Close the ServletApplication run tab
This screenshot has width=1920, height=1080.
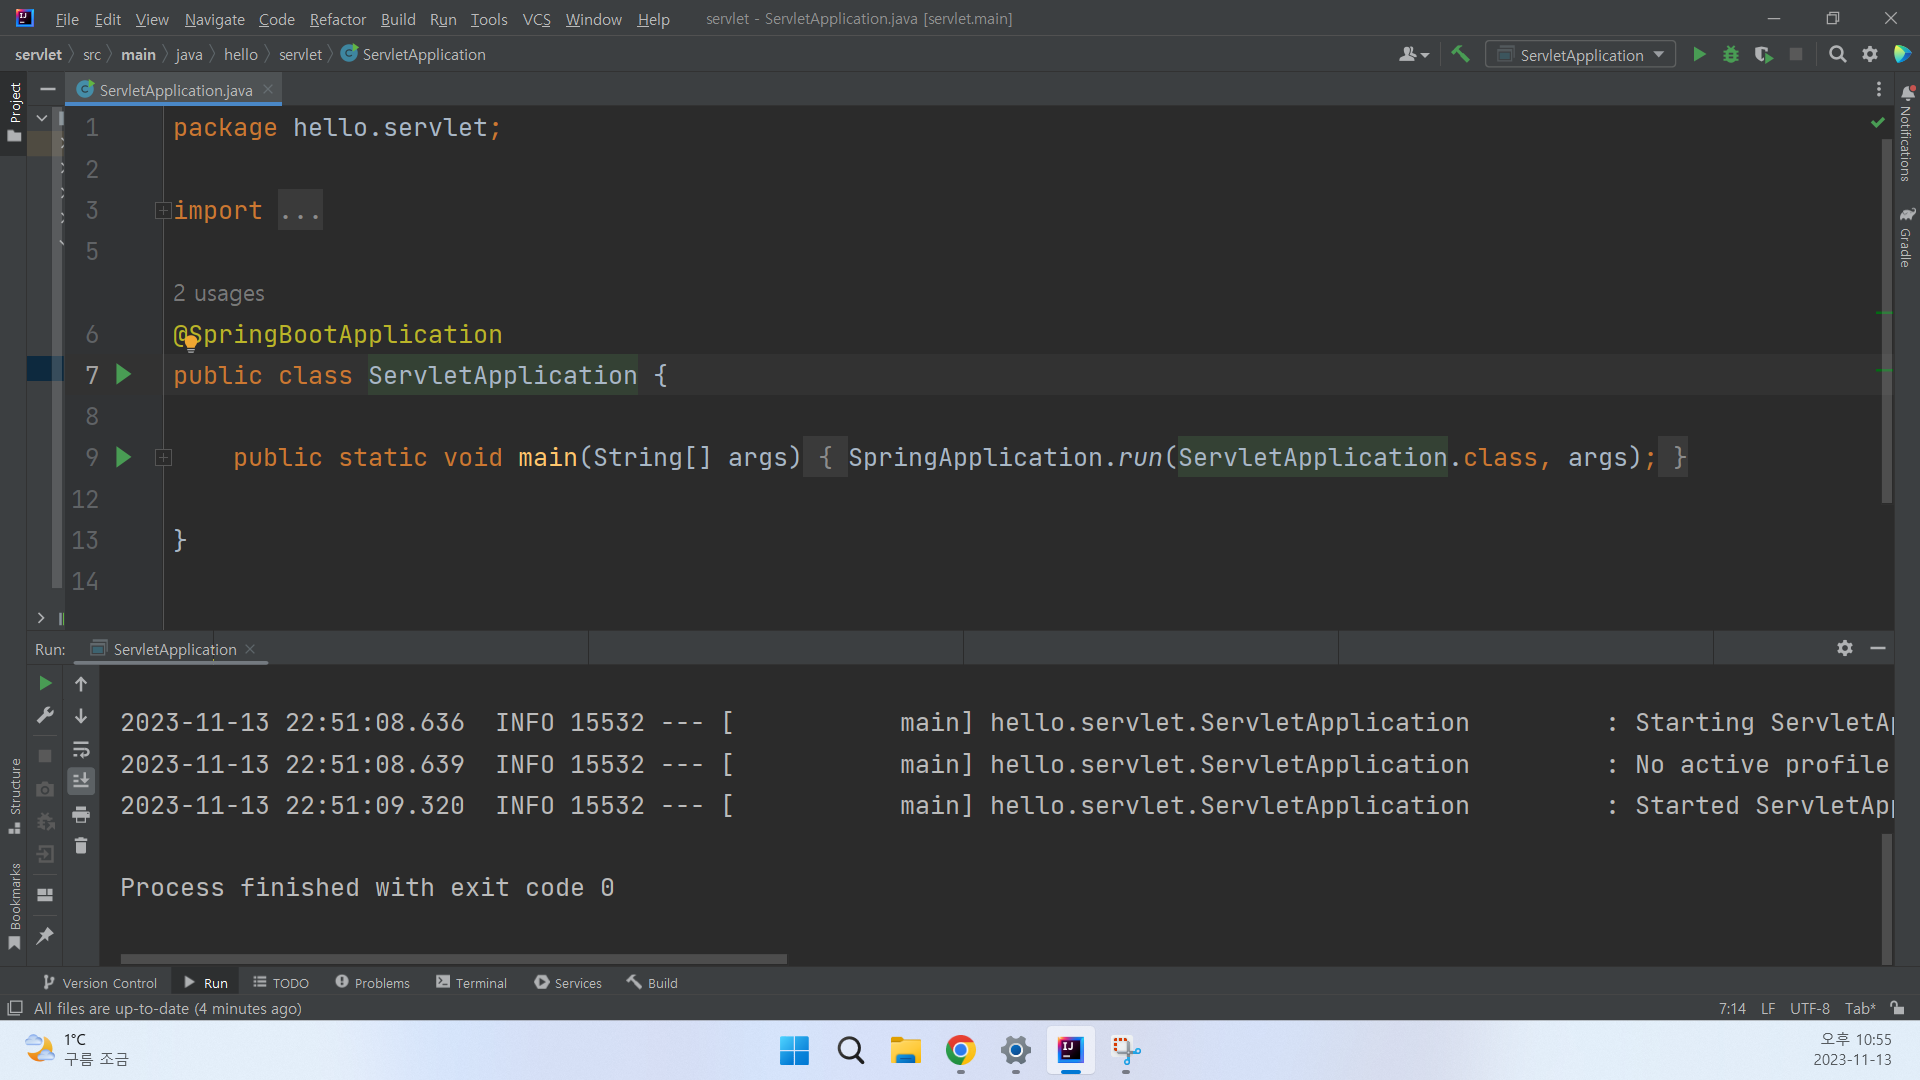[250, 649]
